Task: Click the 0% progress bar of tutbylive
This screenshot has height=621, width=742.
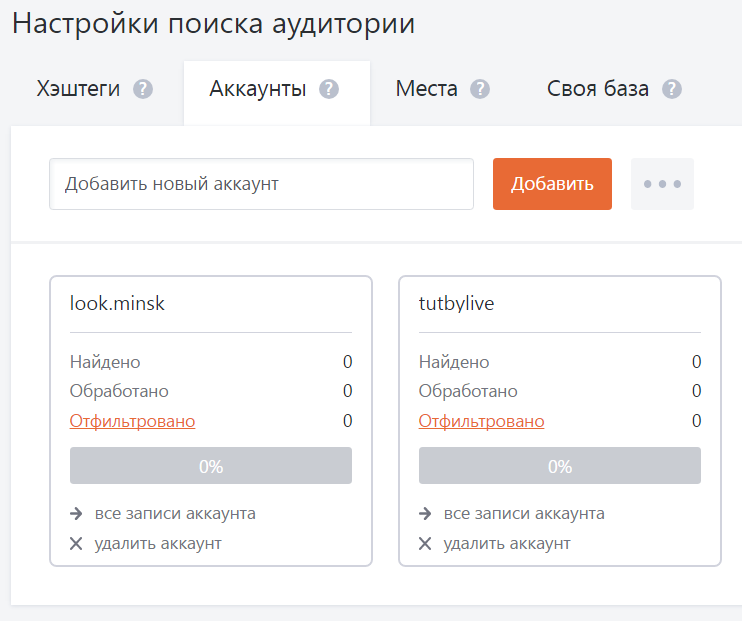Action: (x=560, y=466)
